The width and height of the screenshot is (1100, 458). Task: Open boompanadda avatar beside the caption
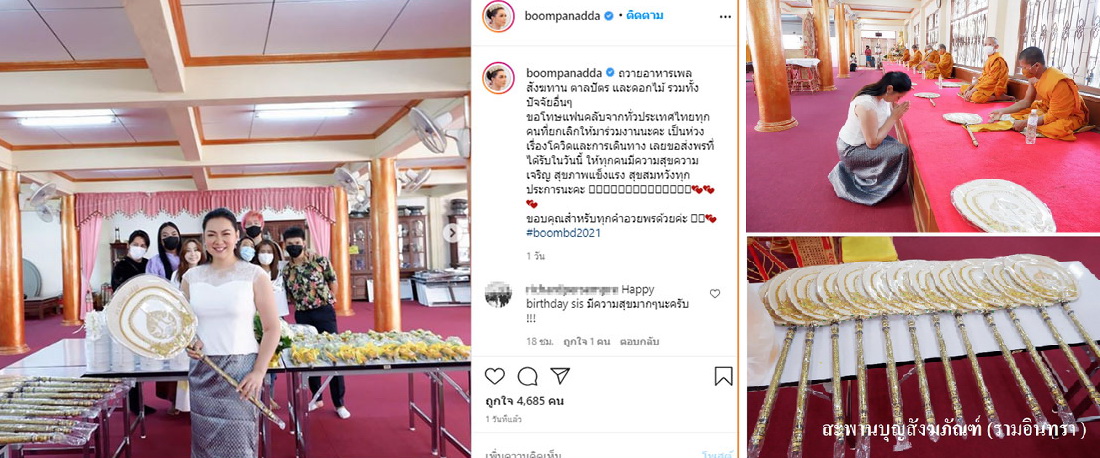pyautogui.click(x=499, y=78)
